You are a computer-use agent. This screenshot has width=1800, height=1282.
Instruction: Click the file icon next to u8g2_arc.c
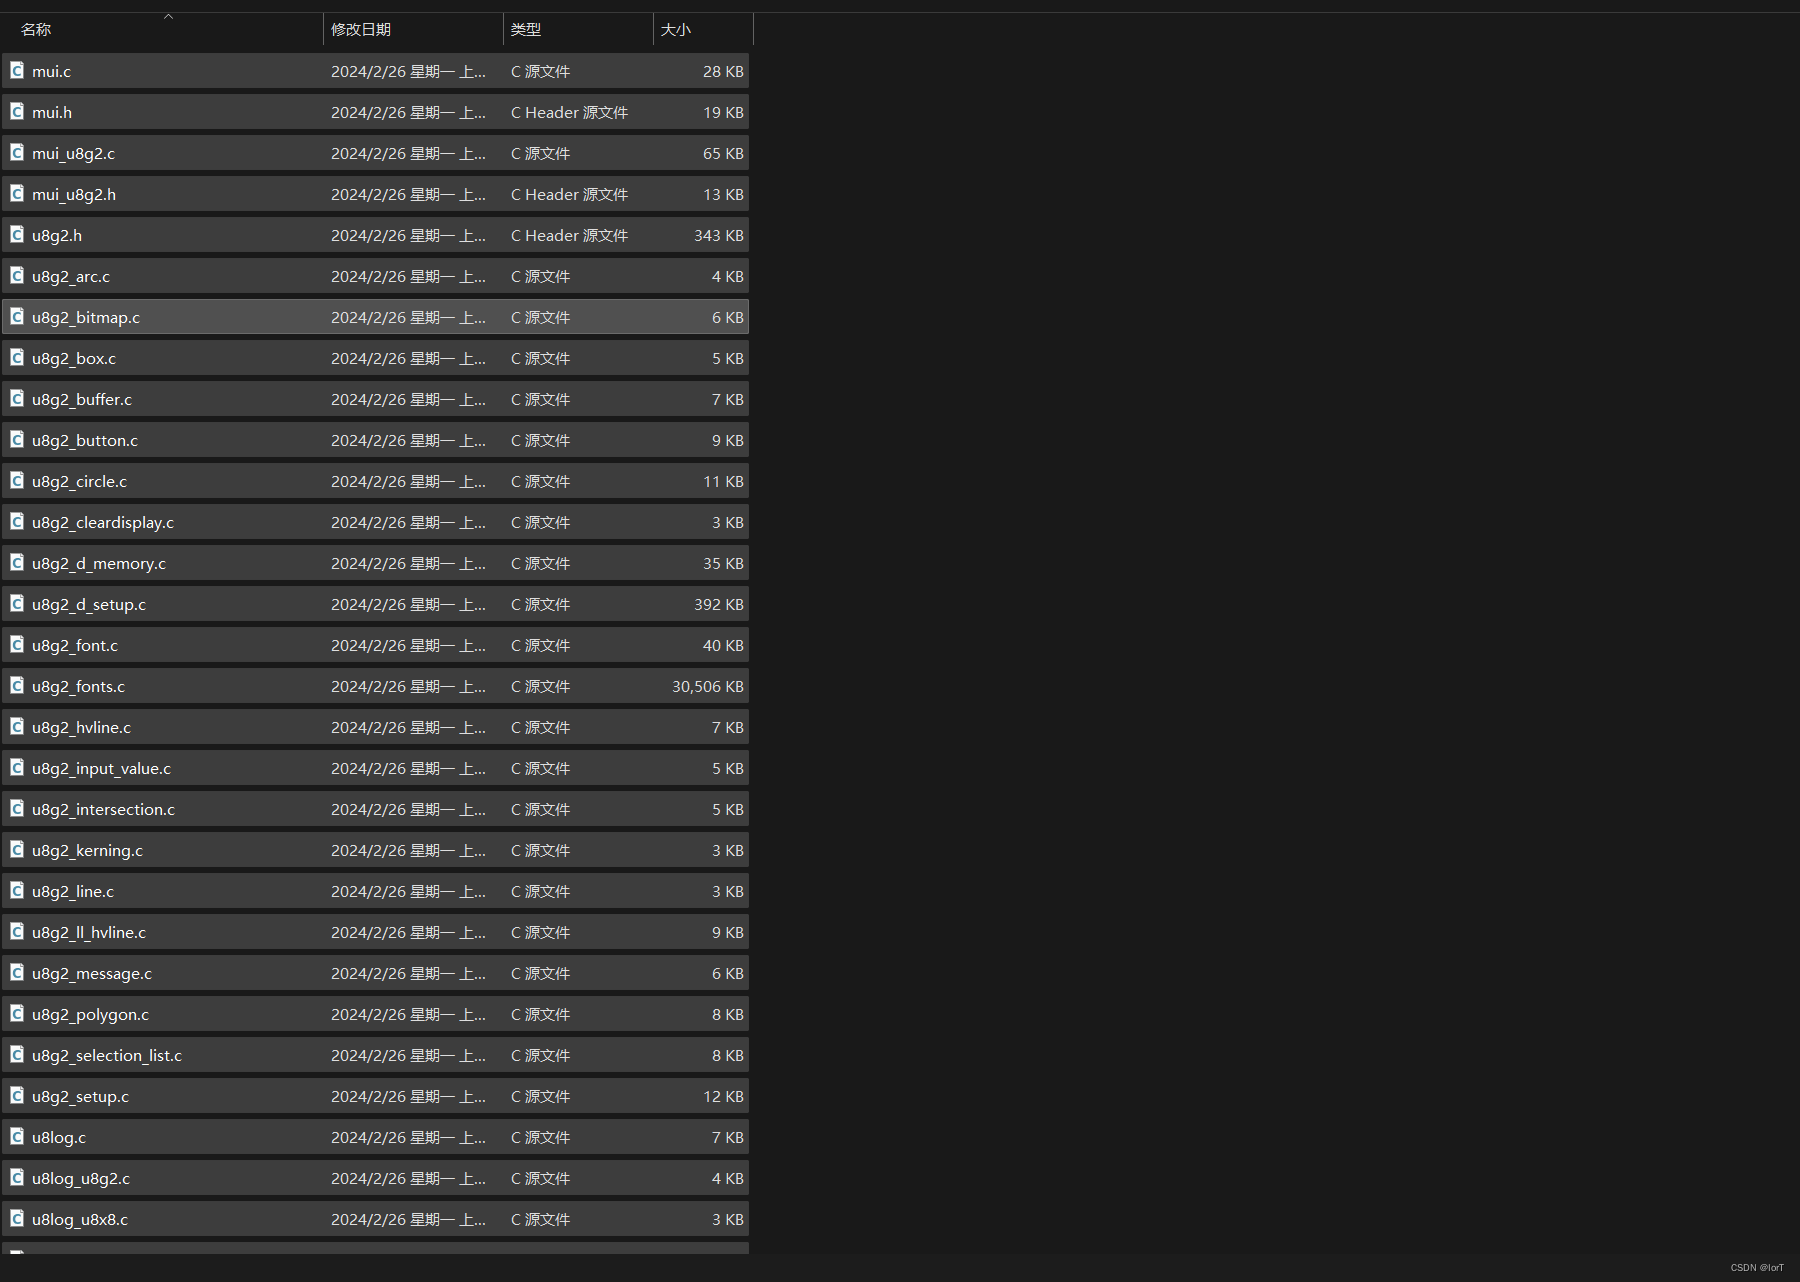pos(17,276)
